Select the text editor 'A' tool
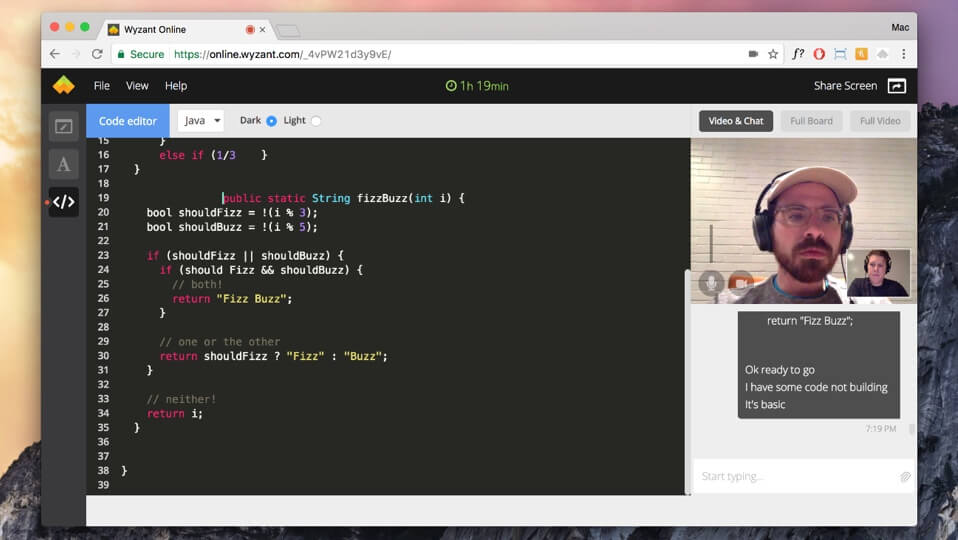Viewport: 958px width, 540px height. pos(63,164)
